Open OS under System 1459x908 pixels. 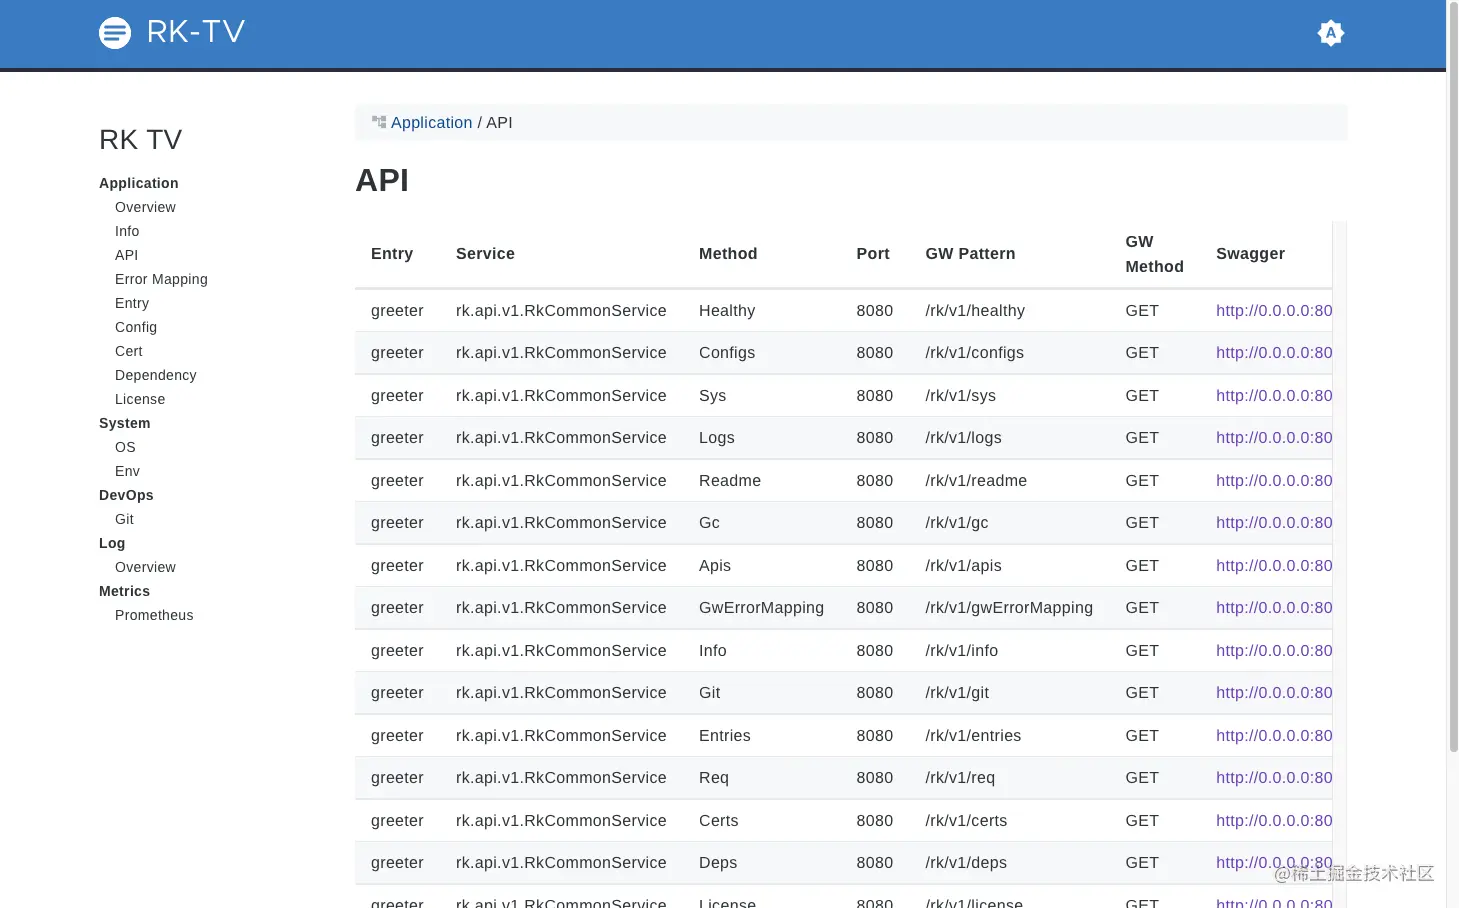tap(125, 447)
